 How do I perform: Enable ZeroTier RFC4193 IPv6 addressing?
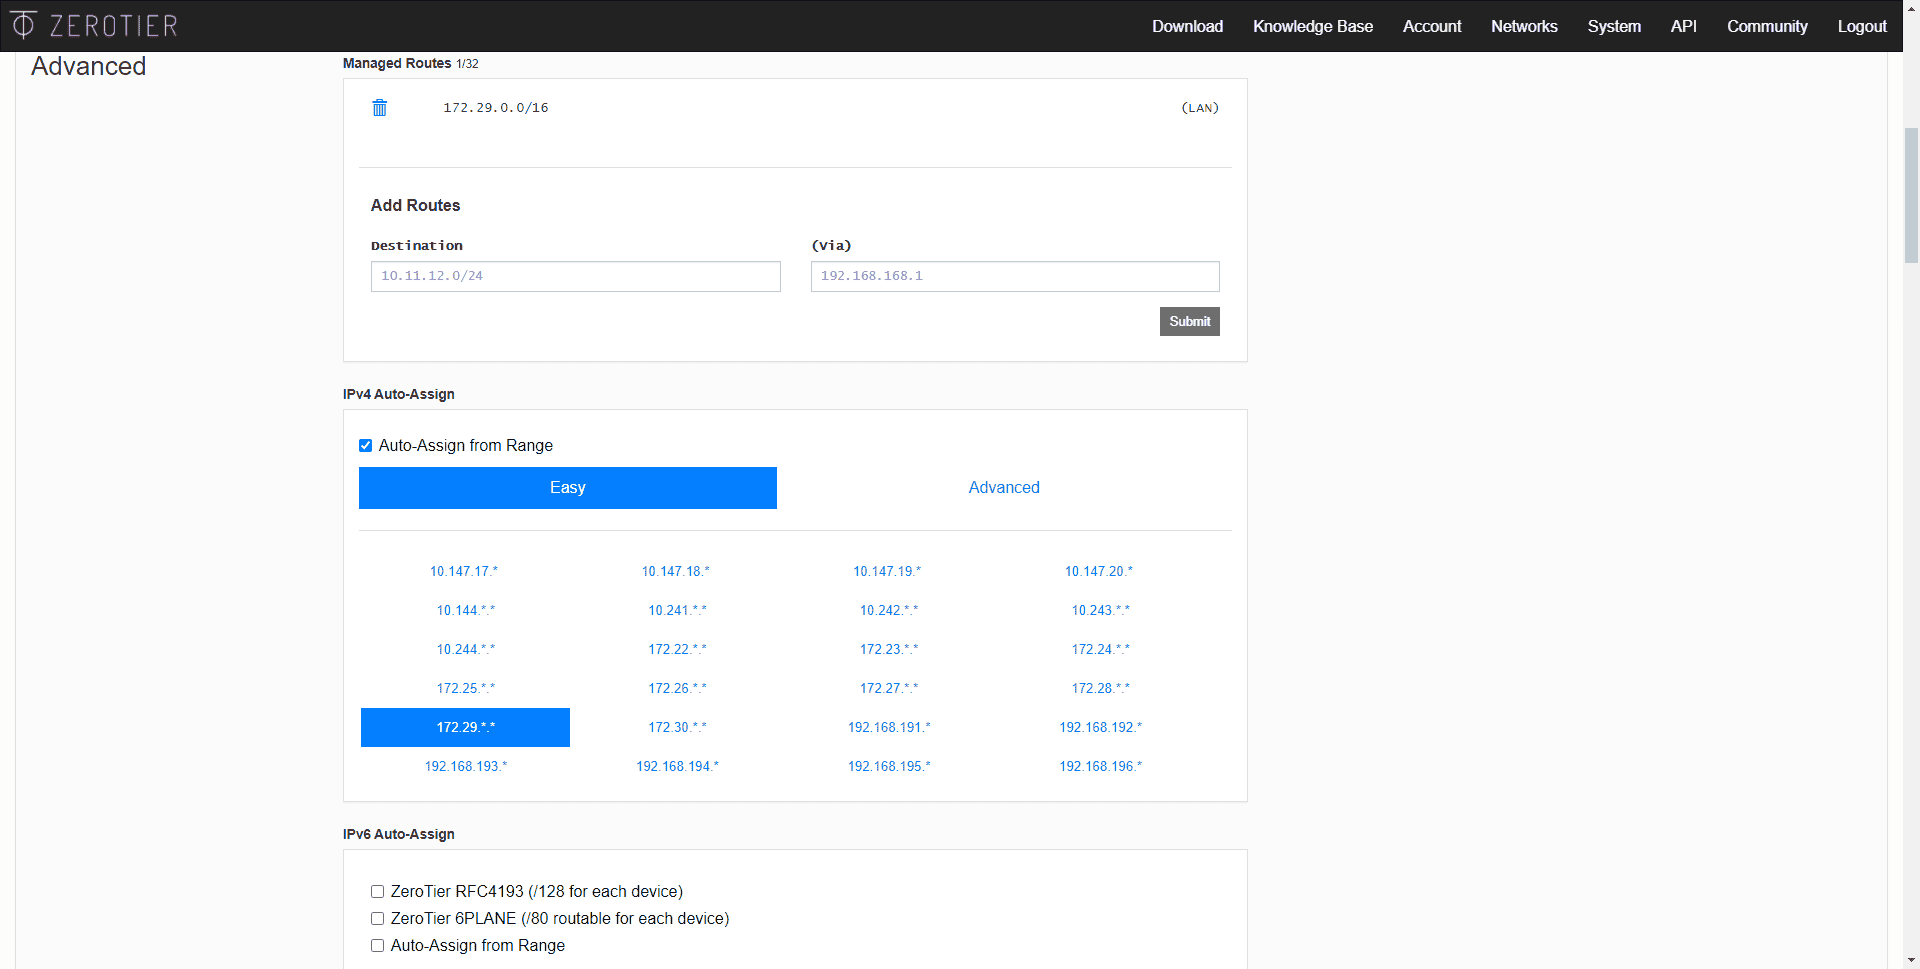click(377, 892)
